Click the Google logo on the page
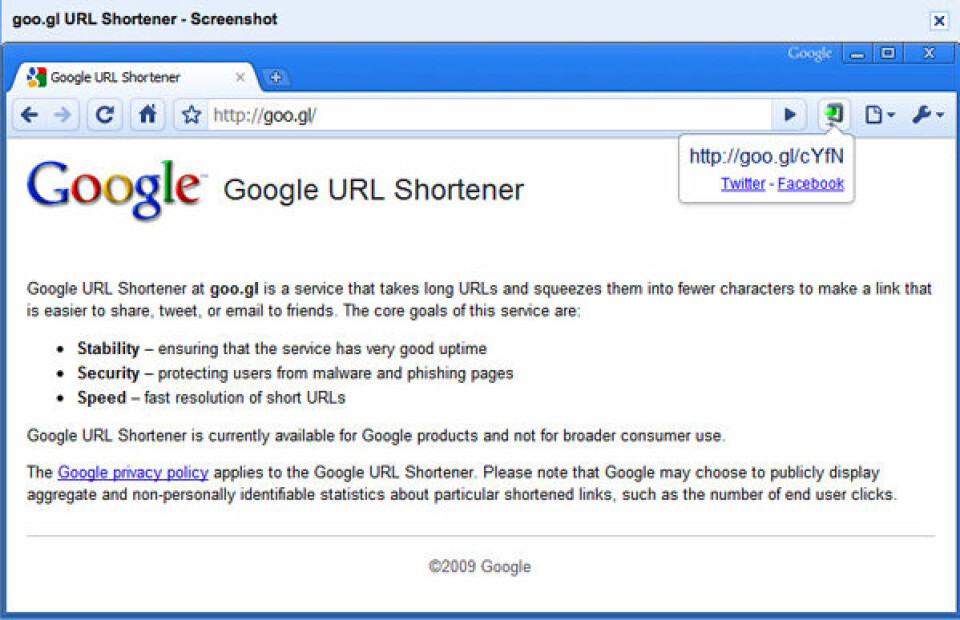This screenshot has width=960, height=620. pyautogui.click(x=114, y=189)
